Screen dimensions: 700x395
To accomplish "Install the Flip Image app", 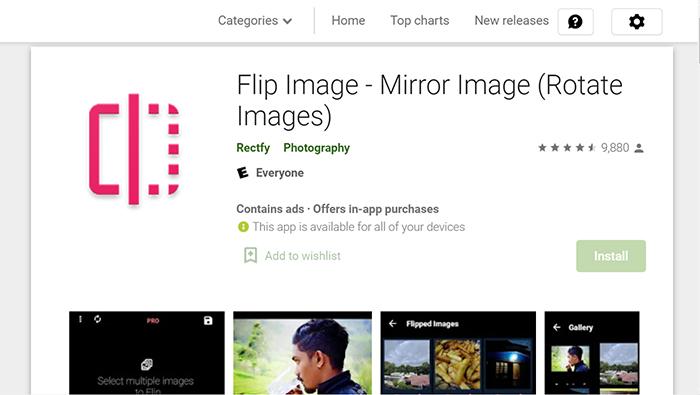I will pos(611,256).
